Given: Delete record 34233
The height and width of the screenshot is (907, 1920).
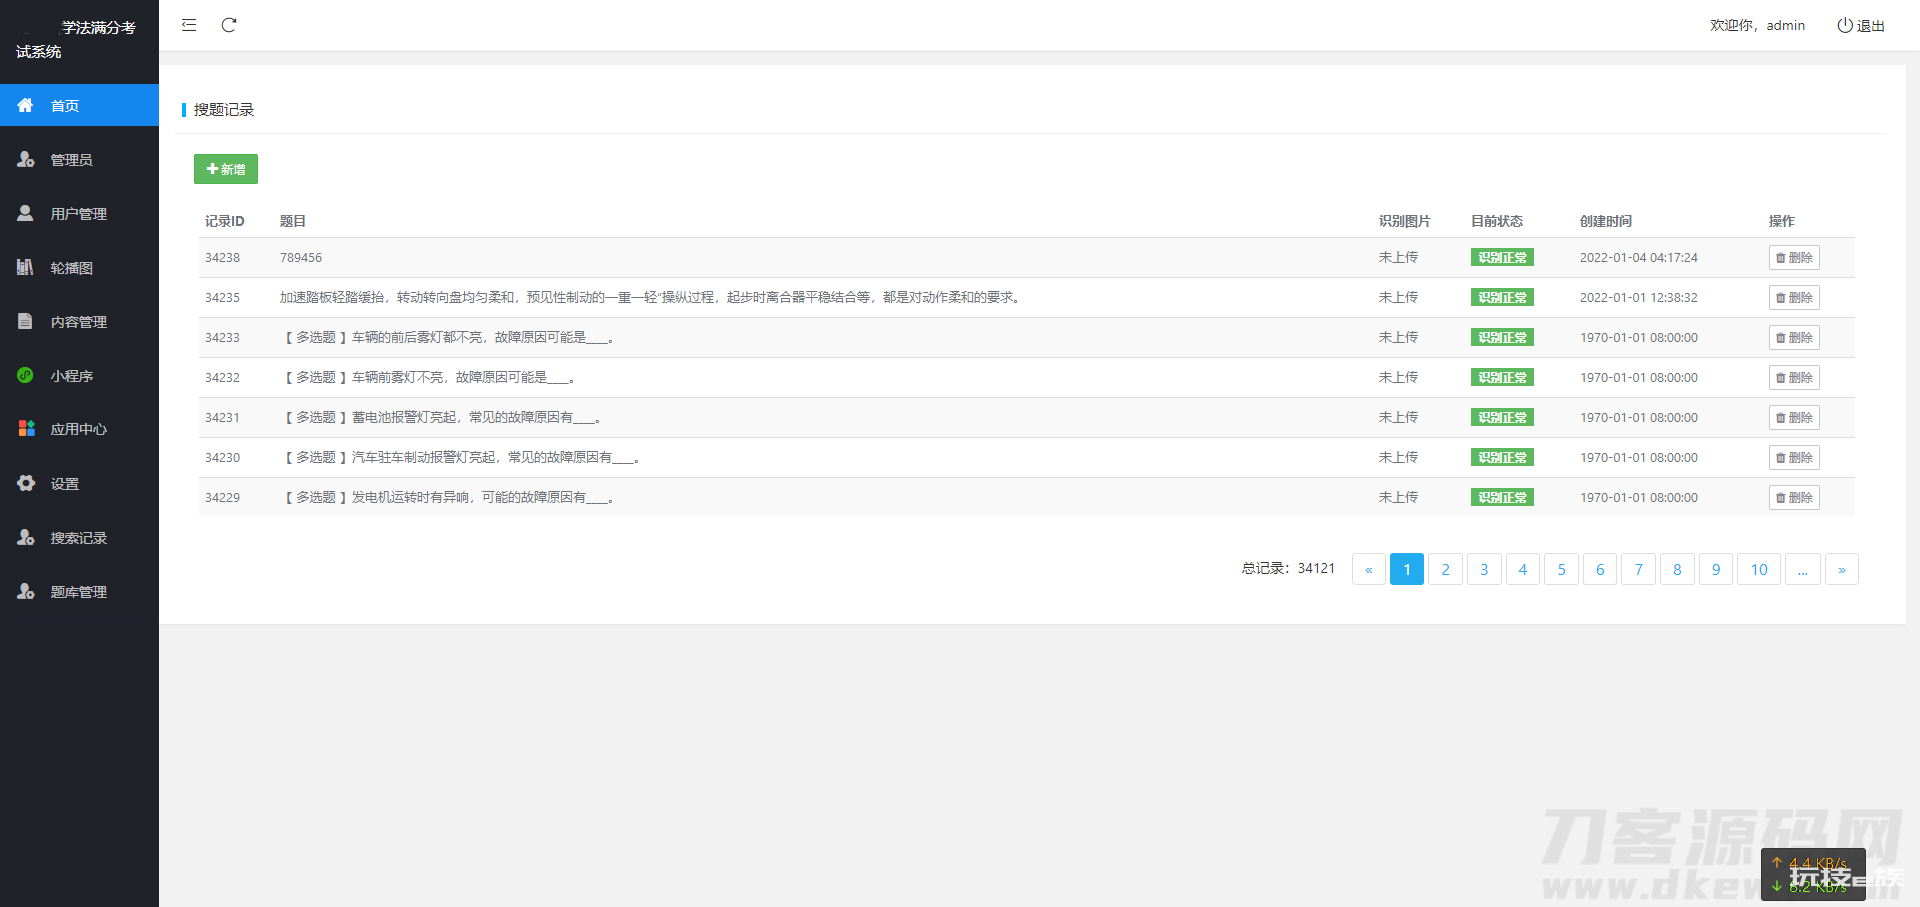Looking at the screenshot, I should 1794,337.
